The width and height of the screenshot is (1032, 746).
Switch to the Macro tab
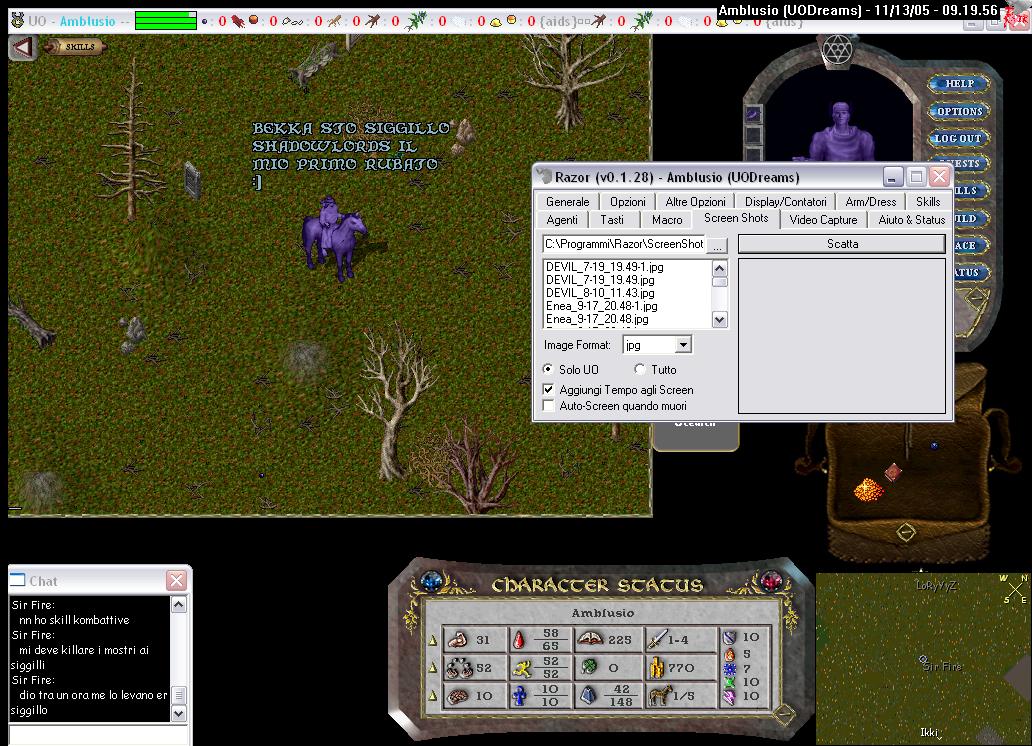click(667, 220)
